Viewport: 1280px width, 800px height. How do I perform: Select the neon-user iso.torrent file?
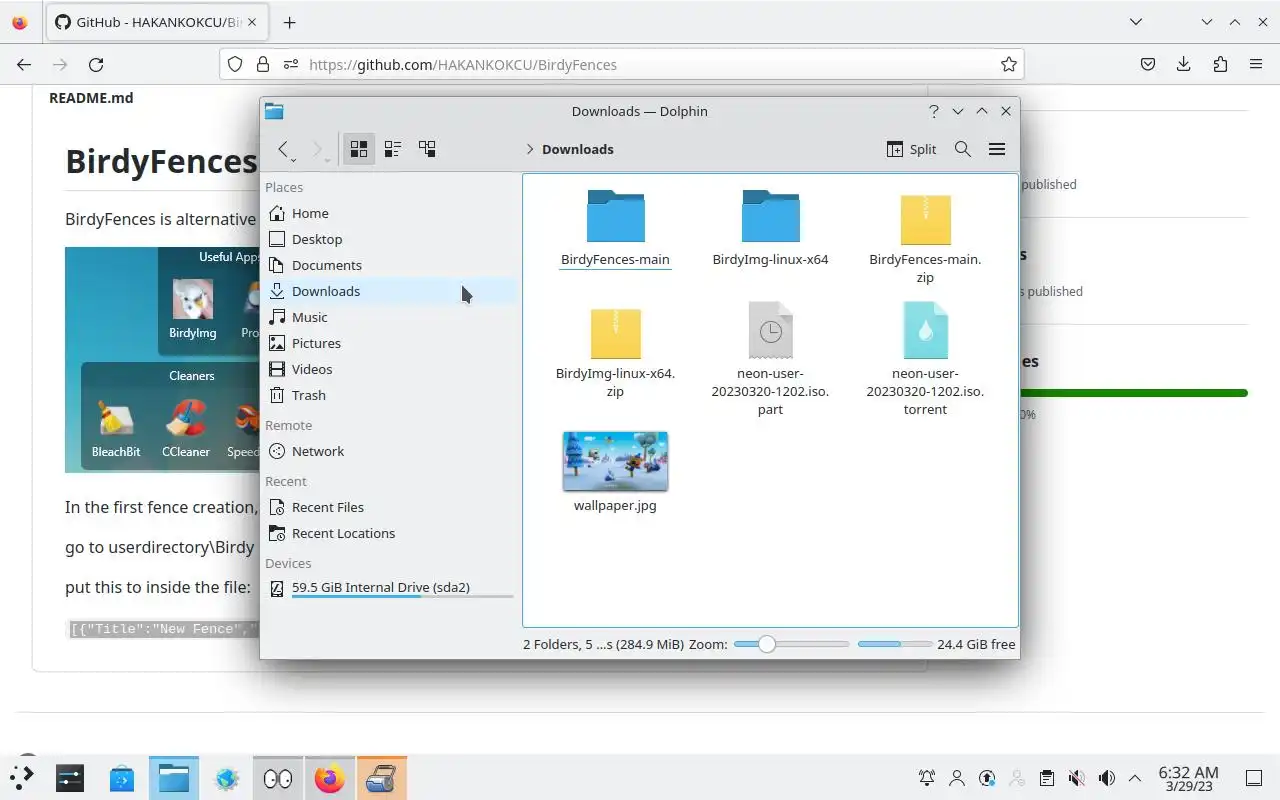pos(925,360)
